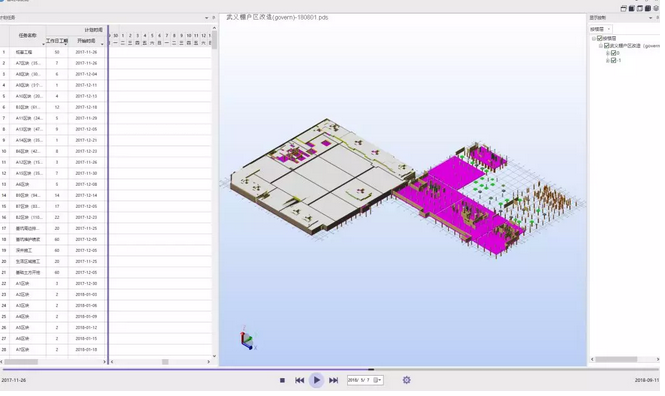Open the start time column filter arrow
Screen dimensions: 665x396
(102, 45)
